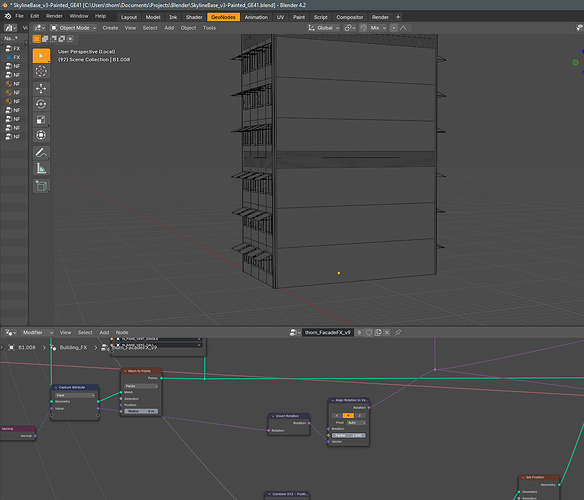
Task: Click the thom_FacadeFX_v9 node group name field
Action: coord(327,332)
